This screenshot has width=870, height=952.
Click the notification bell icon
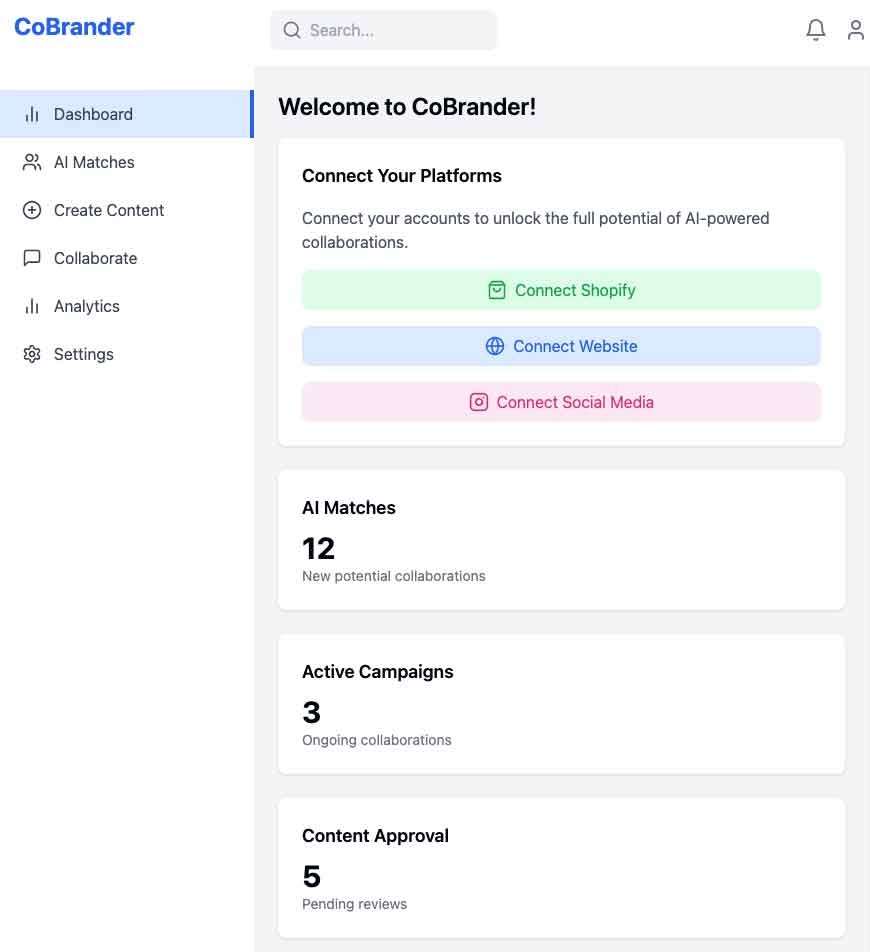pos(816,30)
